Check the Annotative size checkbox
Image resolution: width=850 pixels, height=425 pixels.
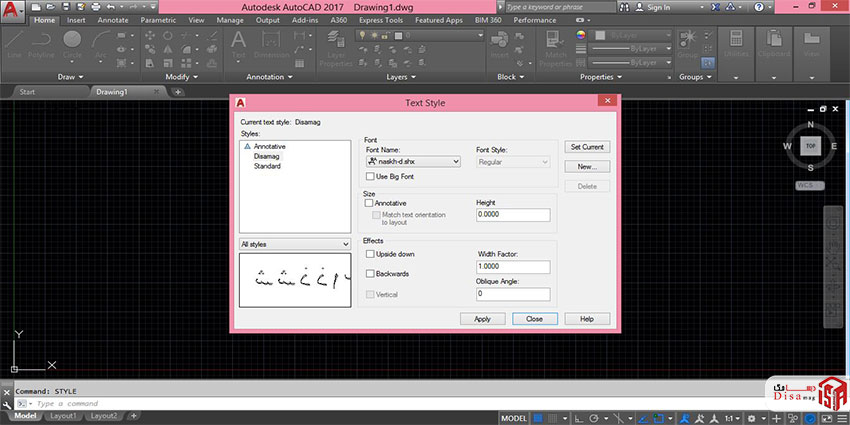tap(370, 203)
